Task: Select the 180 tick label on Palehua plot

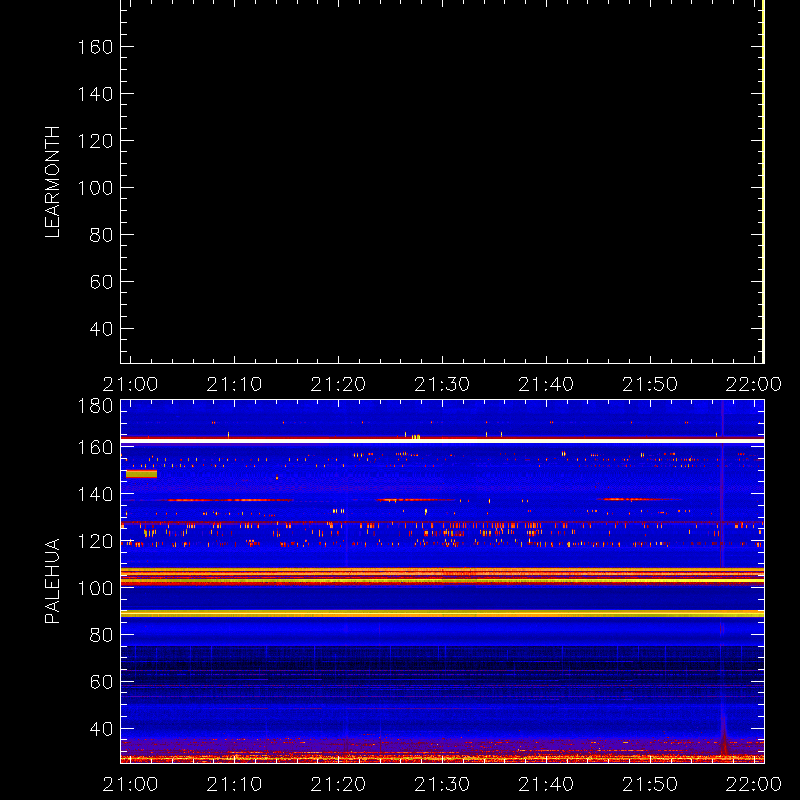Action: [95, 406]
